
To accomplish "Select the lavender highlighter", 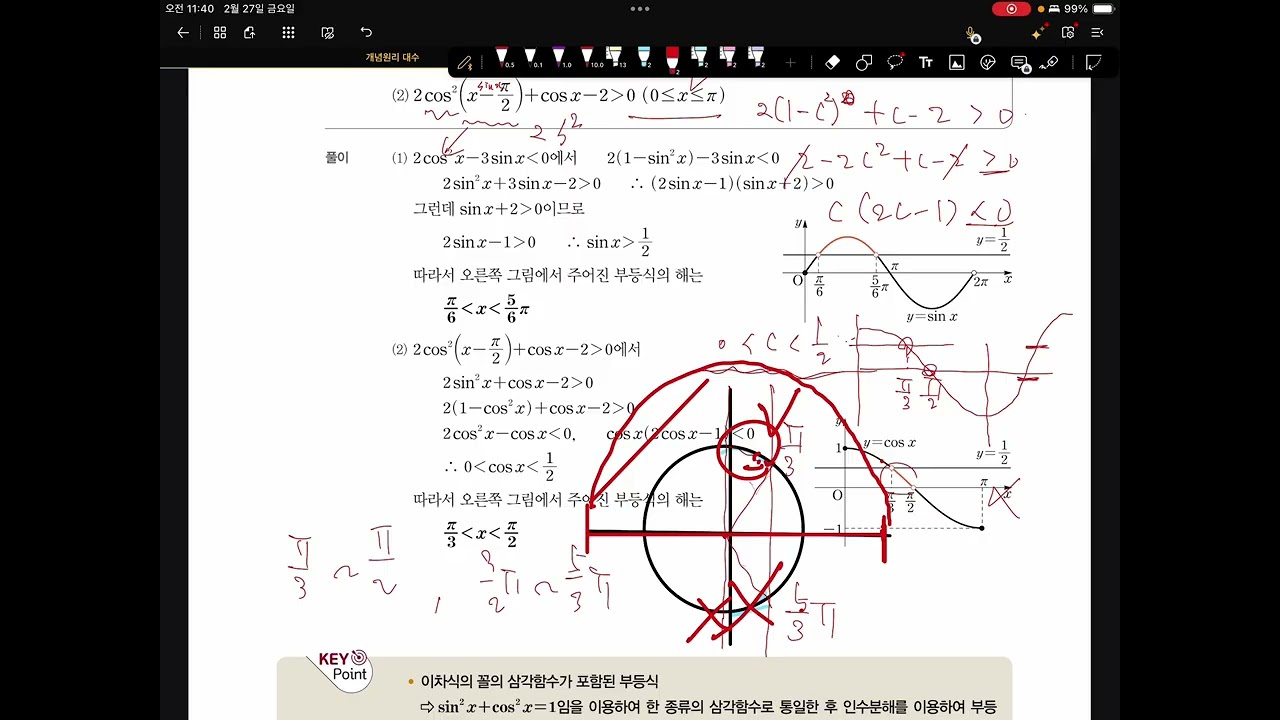I will 757,59.
